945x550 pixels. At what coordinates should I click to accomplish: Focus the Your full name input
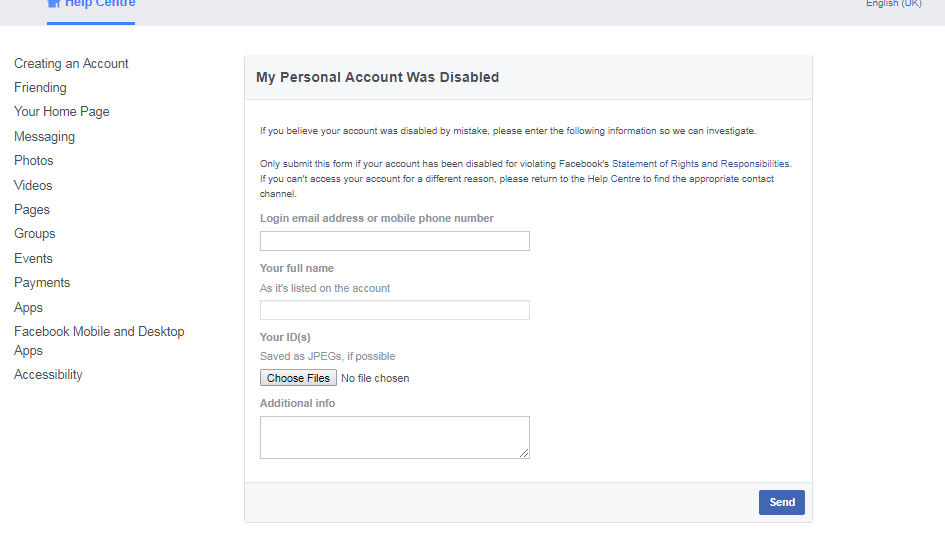click(394, 310)
